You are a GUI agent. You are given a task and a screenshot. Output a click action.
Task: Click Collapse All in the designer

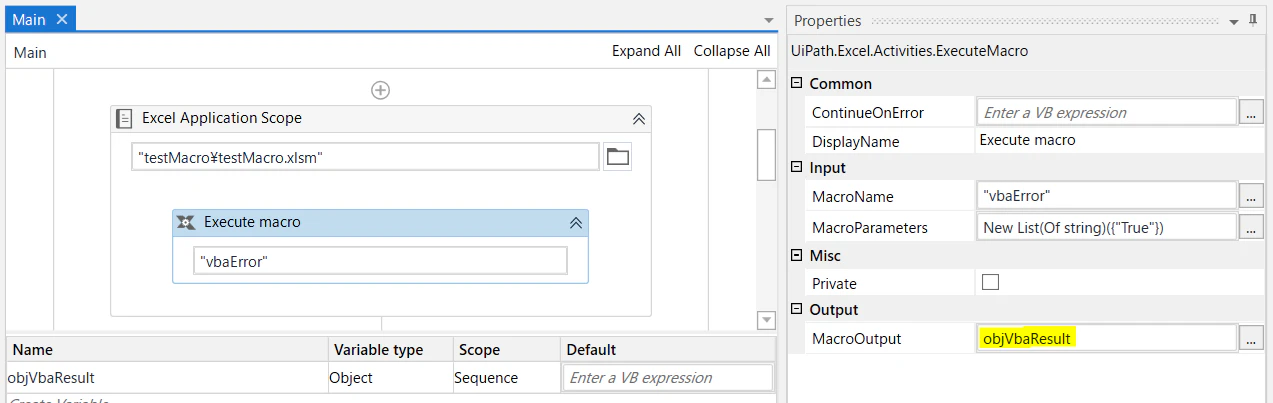click(x=732, y=51)
